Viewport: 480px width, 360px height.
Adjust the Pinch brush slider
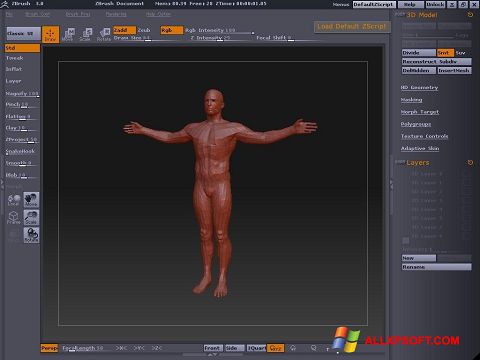22,105
